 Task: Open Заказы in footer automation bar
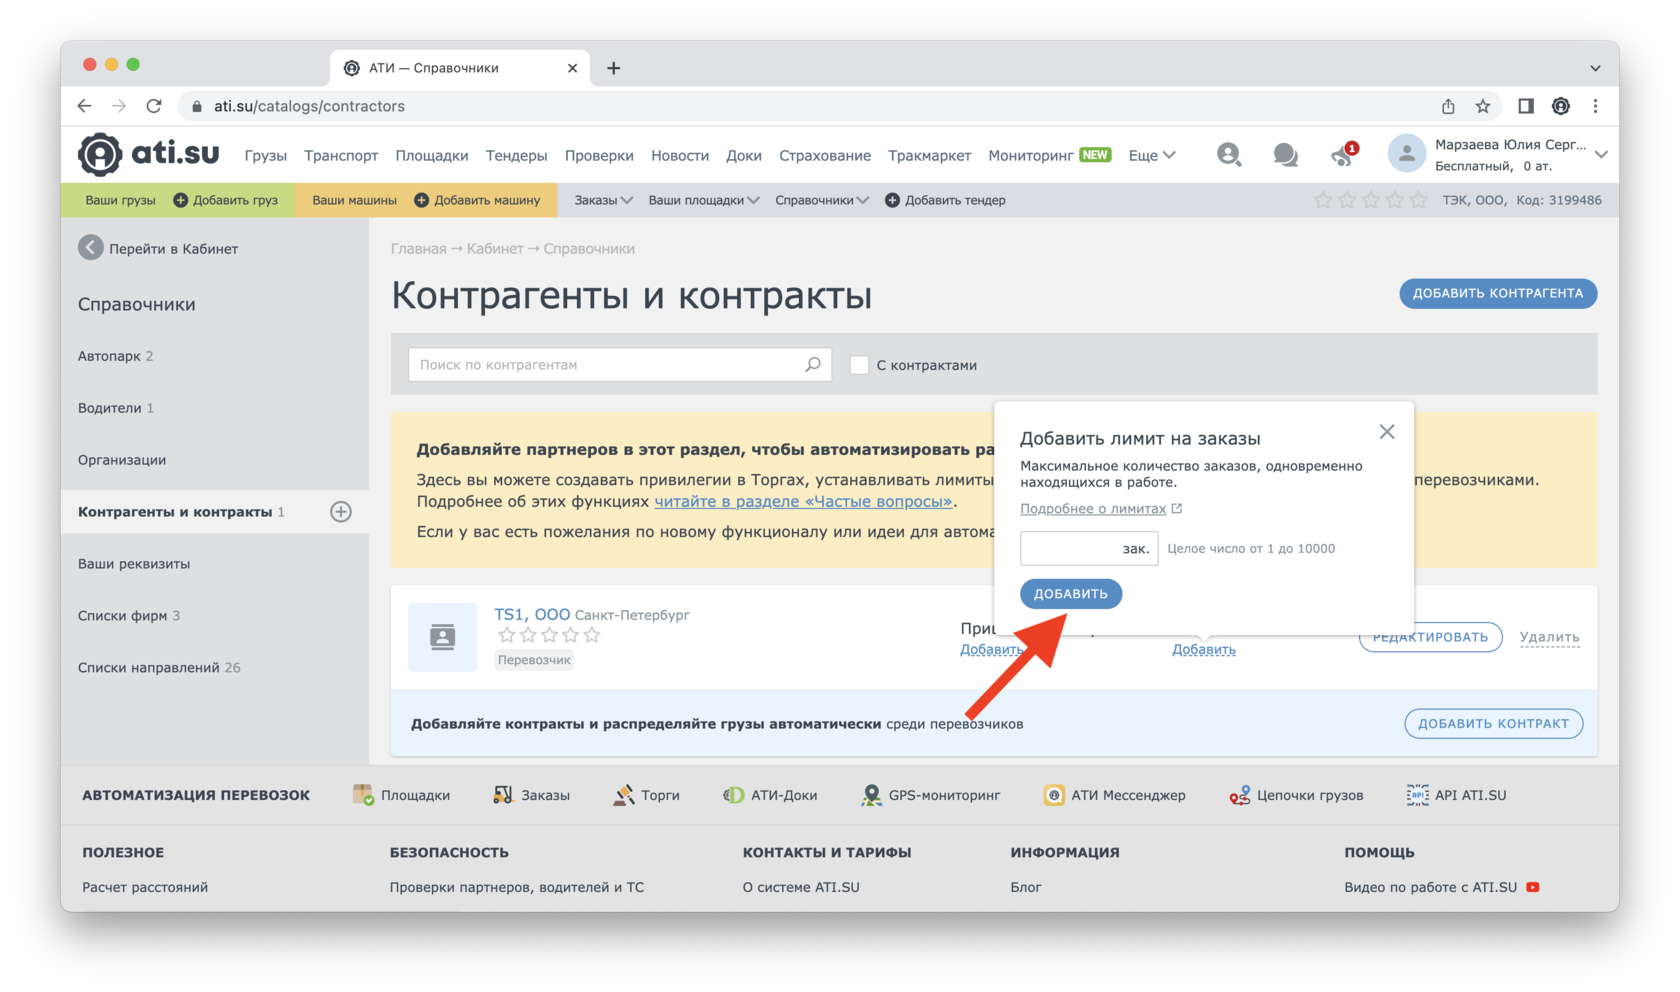[531, 795]
